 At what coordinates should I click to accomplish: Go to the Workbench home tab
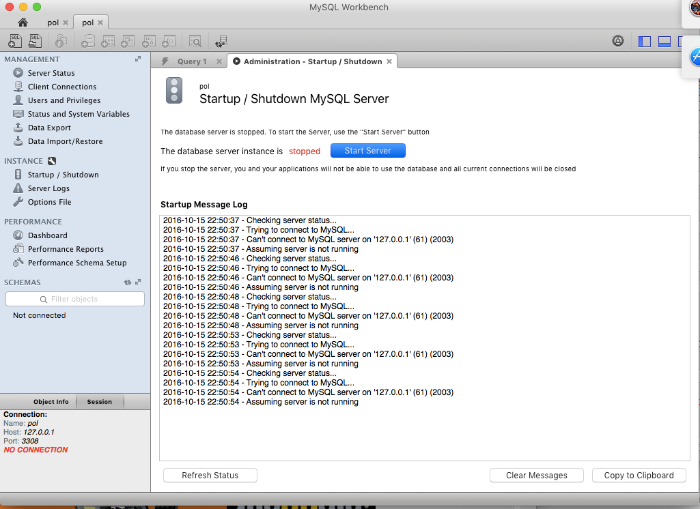tap(23, 22)
